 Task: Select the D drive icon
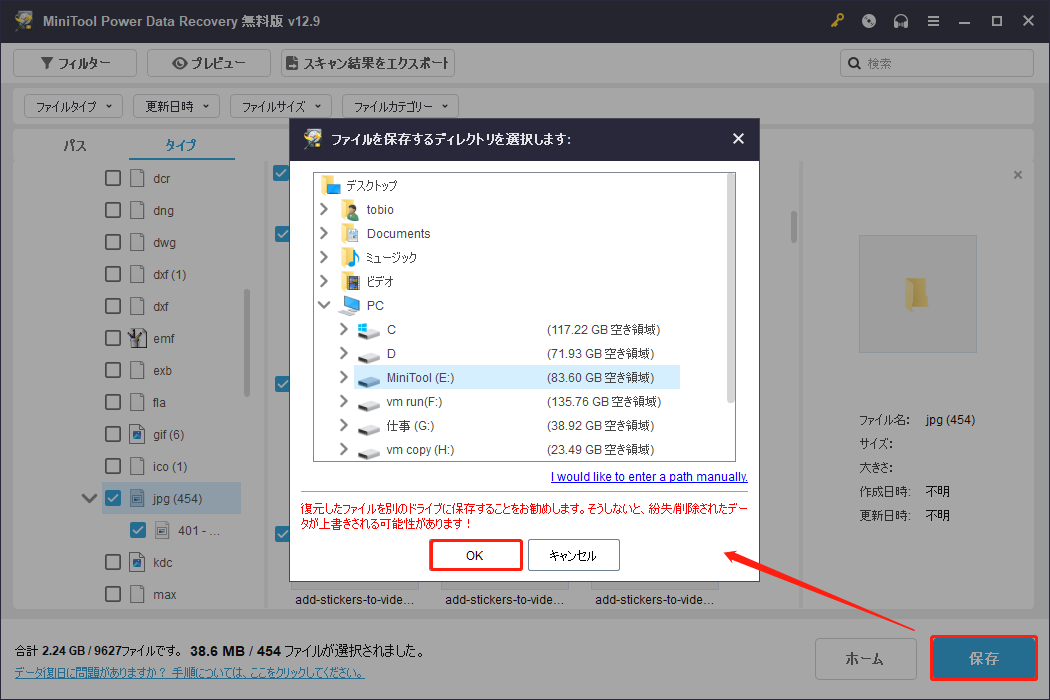[368, 356]
